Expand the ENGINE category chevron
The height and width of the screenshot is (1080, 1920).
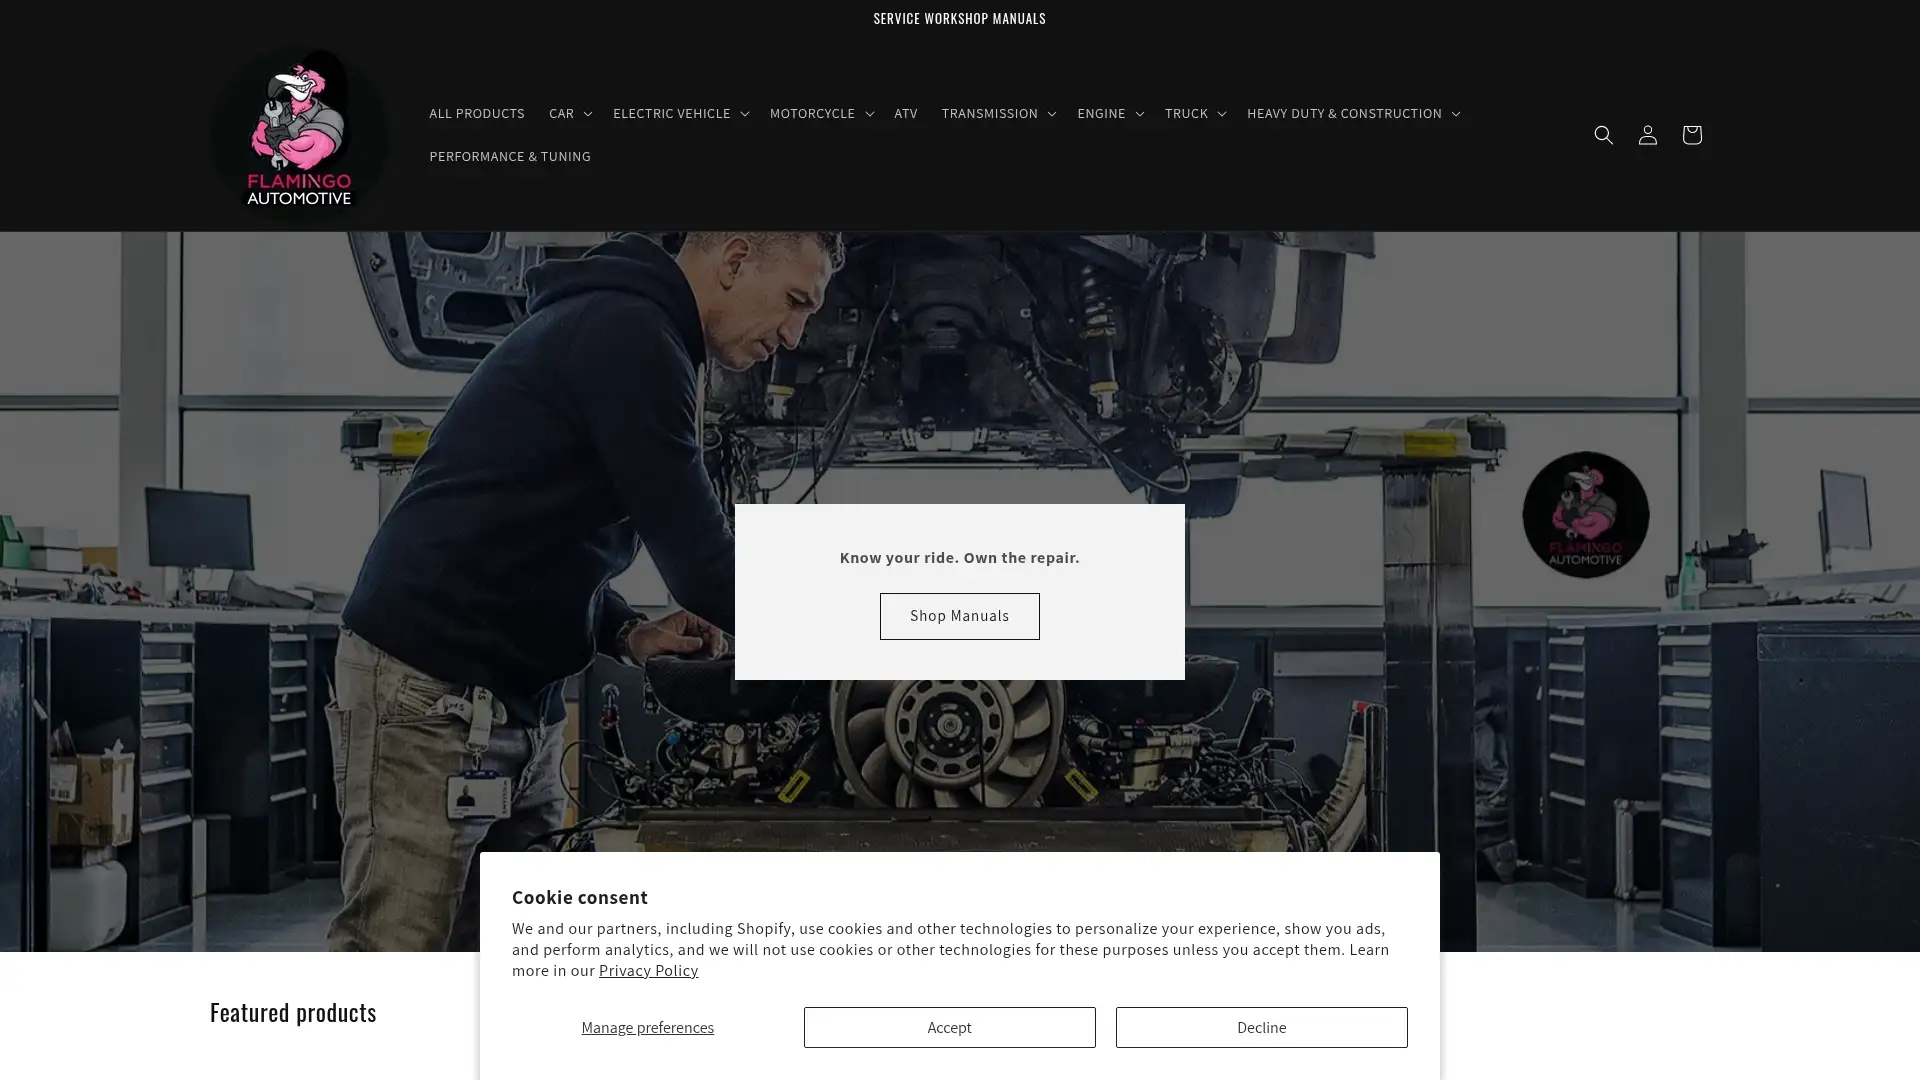tap(1108, 113)
